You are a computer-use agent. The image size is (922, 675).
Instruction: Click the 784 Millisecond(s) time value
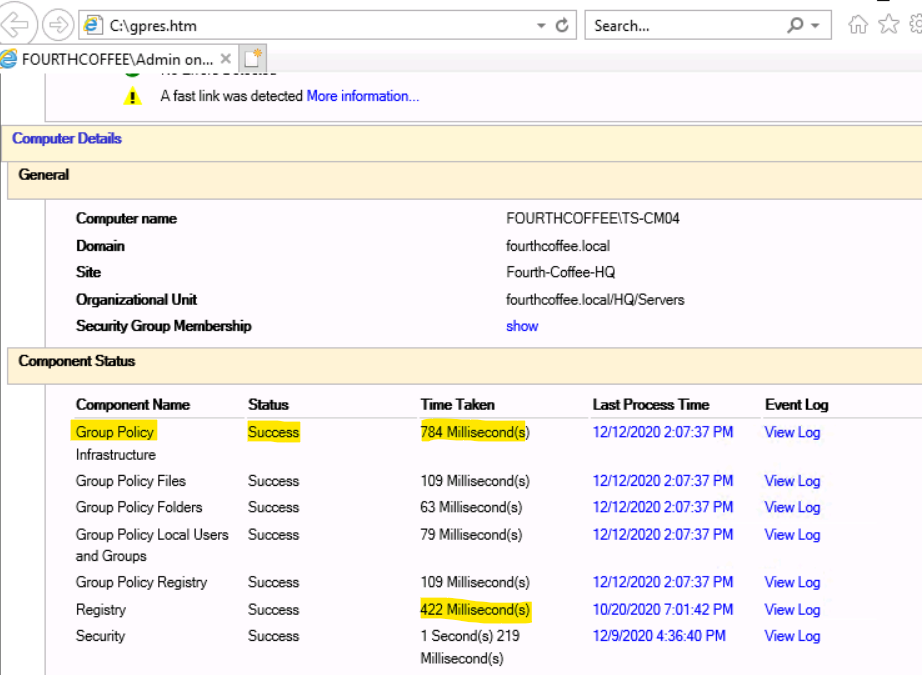(475, 432)
